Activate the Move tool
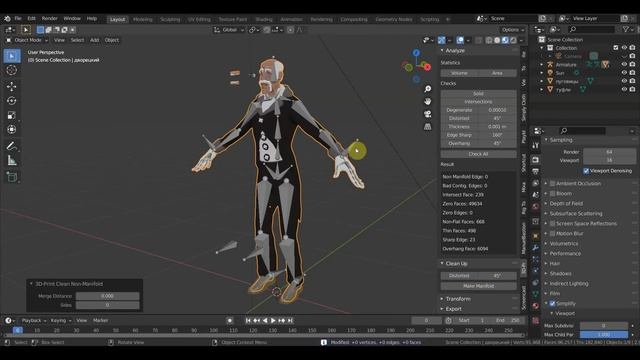 coord(11,86)
